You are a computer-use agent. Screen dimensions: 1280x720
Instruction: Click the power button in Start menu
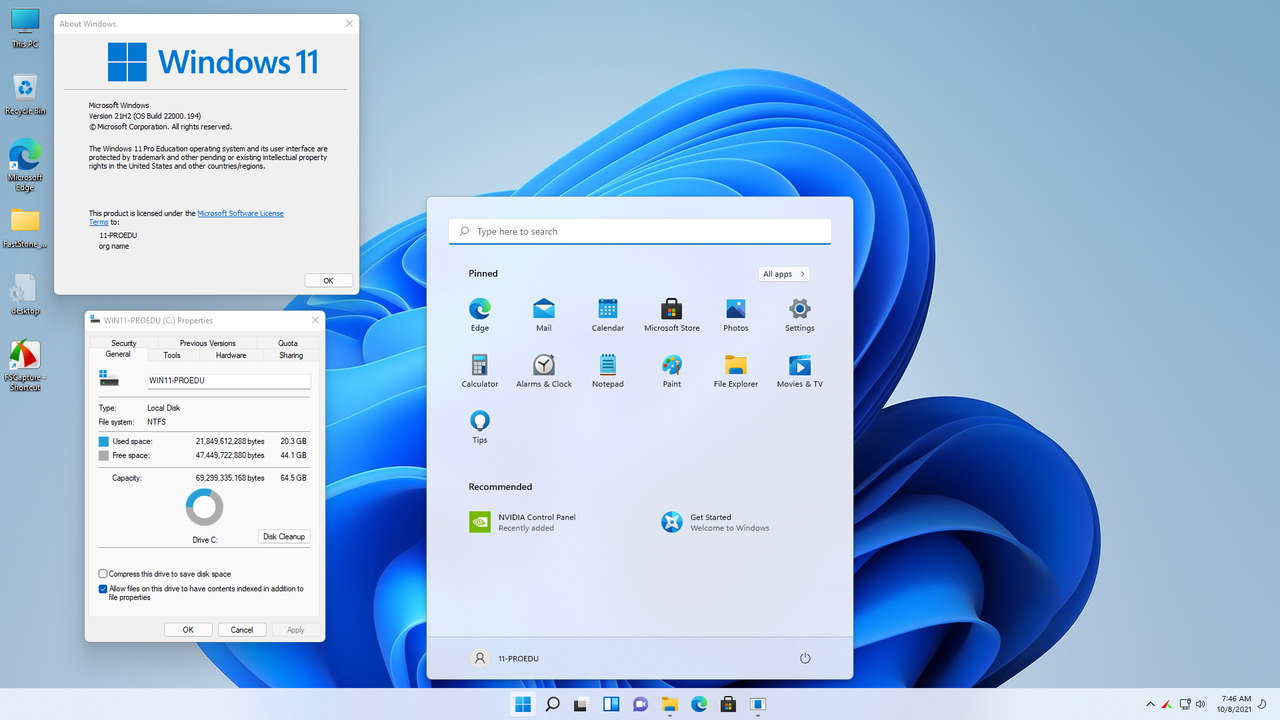click(805, 658)
